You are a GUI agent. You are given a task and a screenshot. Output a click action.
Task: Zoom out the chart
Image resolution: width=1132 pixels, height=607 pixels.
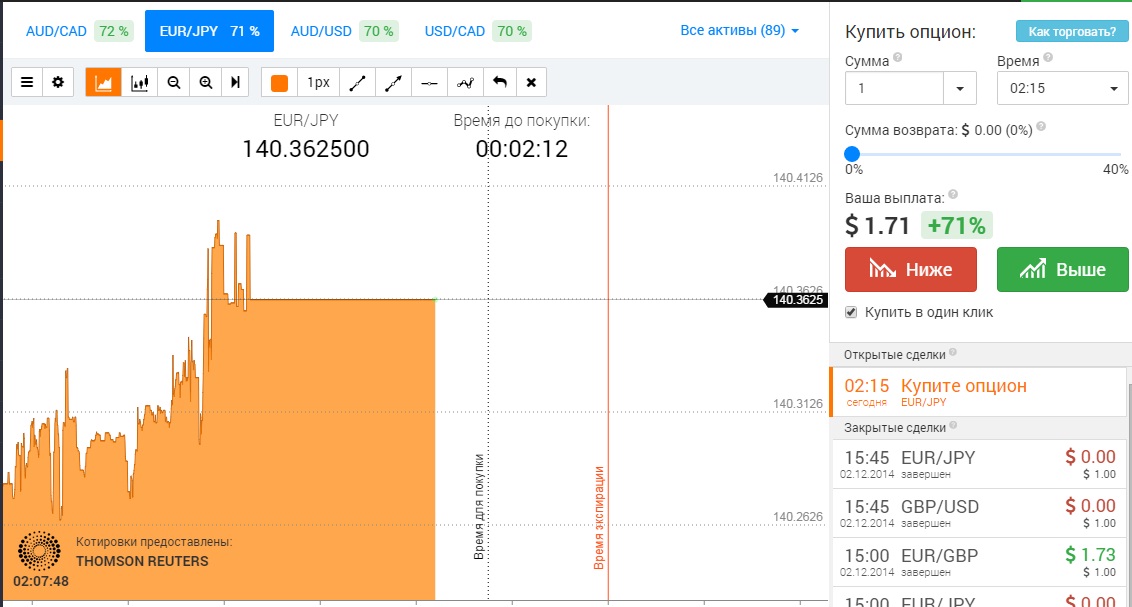pyautogui.click(x=173, y=82)
